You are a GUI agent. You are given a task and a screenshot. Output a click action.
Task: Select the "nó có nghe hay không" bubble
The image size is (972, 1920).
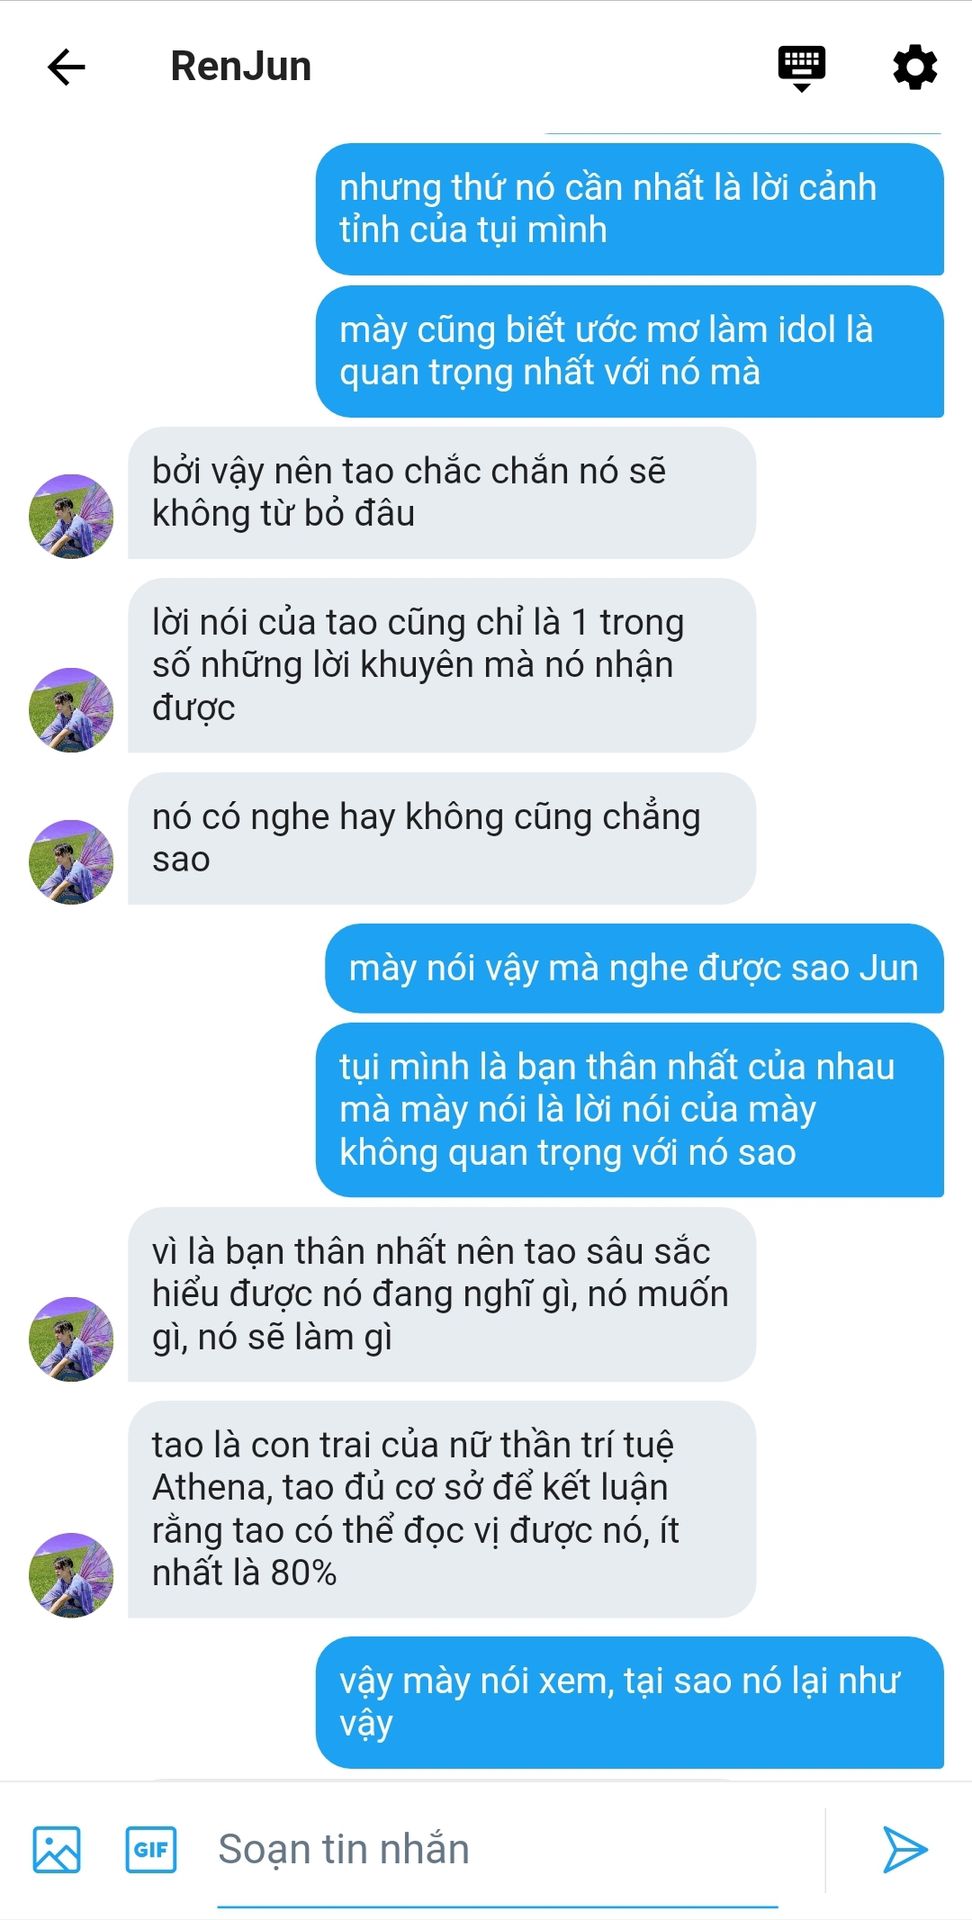point(442,838)
